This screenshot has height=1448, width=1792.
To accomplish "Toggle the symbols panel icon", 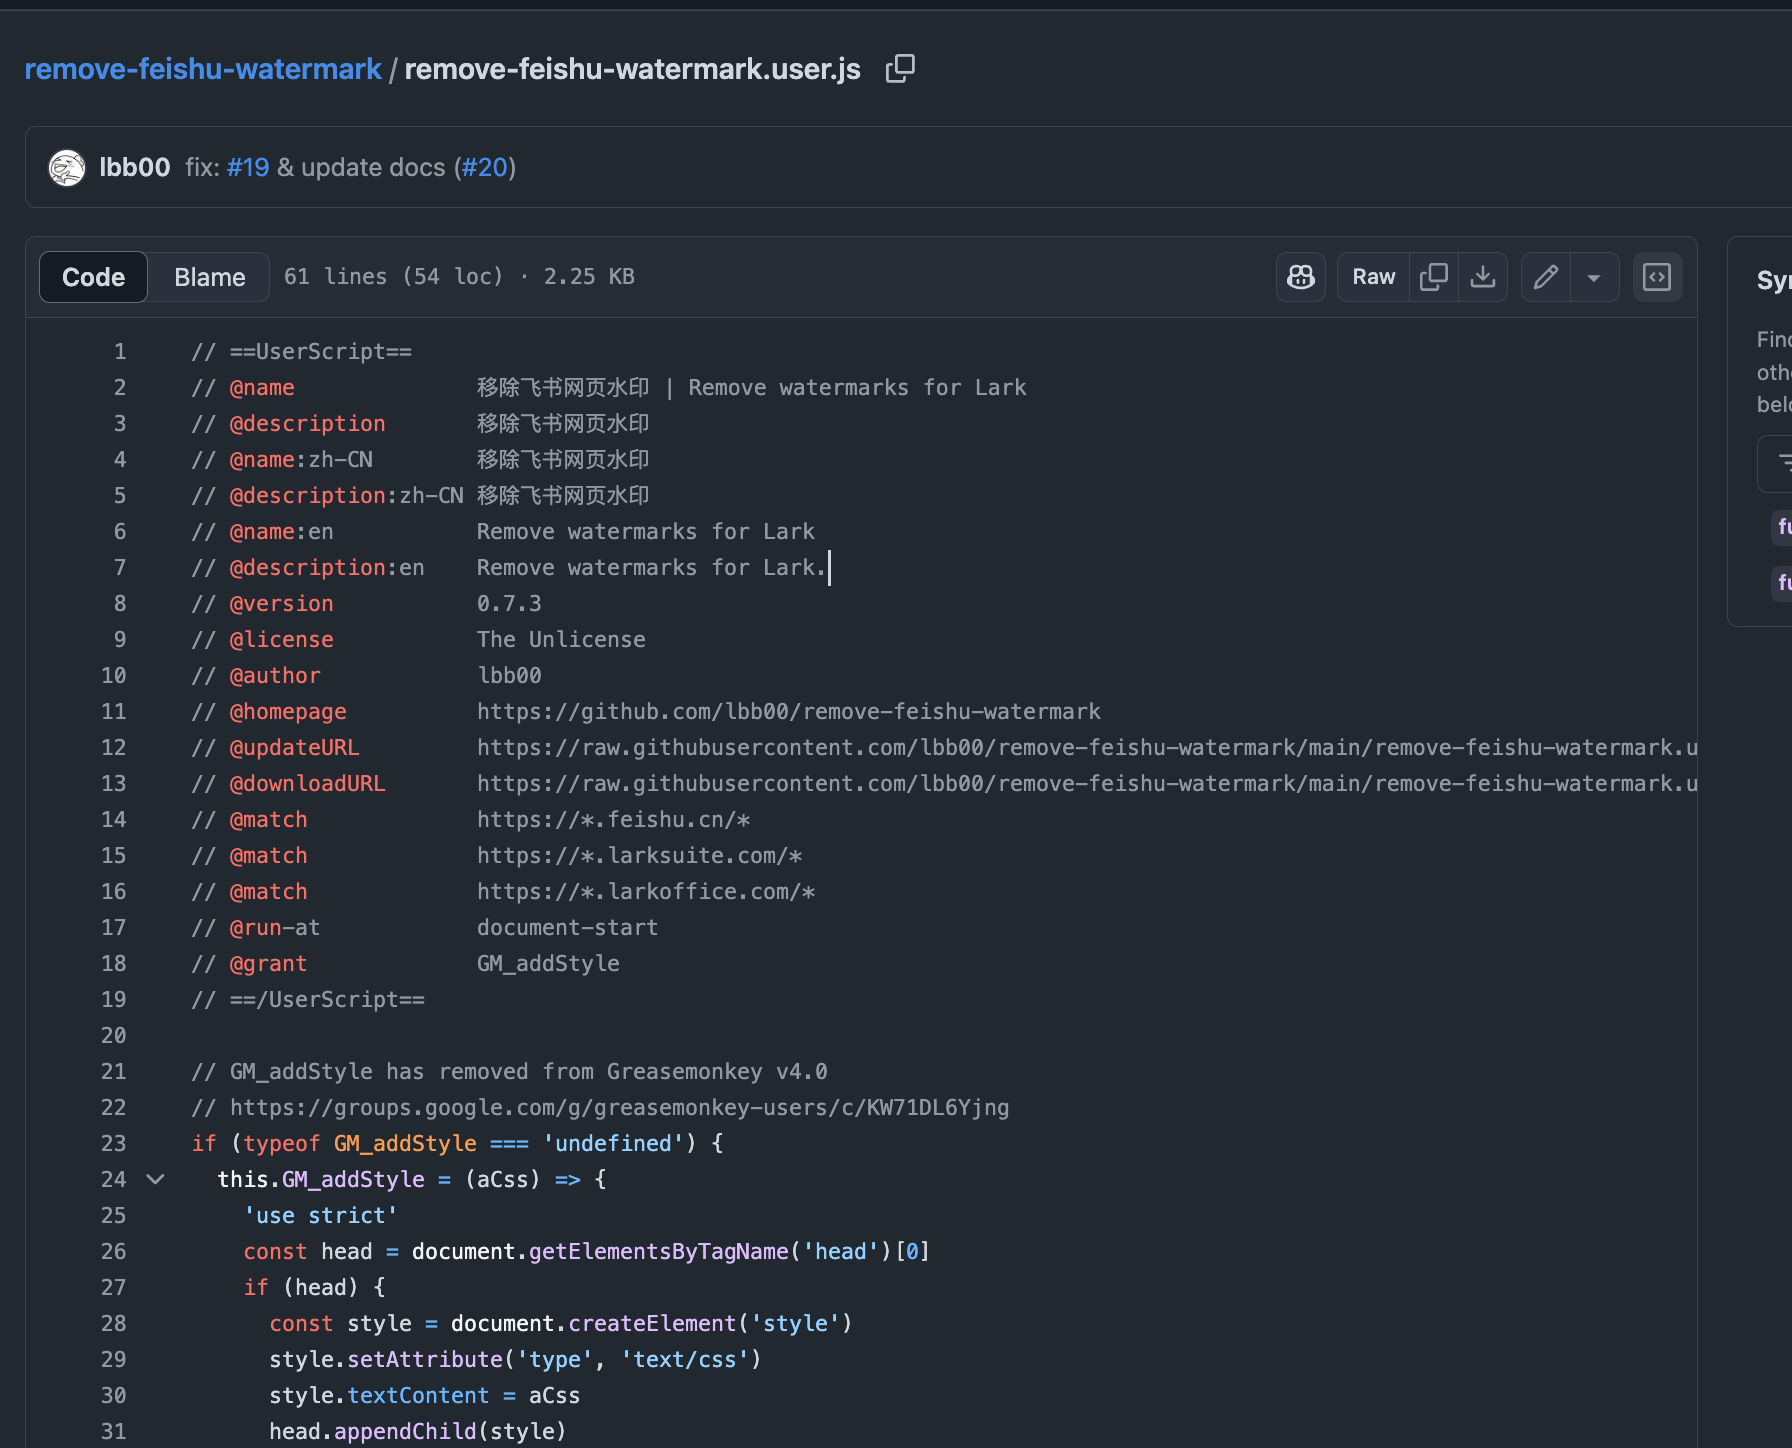I will click(x=1657, y=277).
